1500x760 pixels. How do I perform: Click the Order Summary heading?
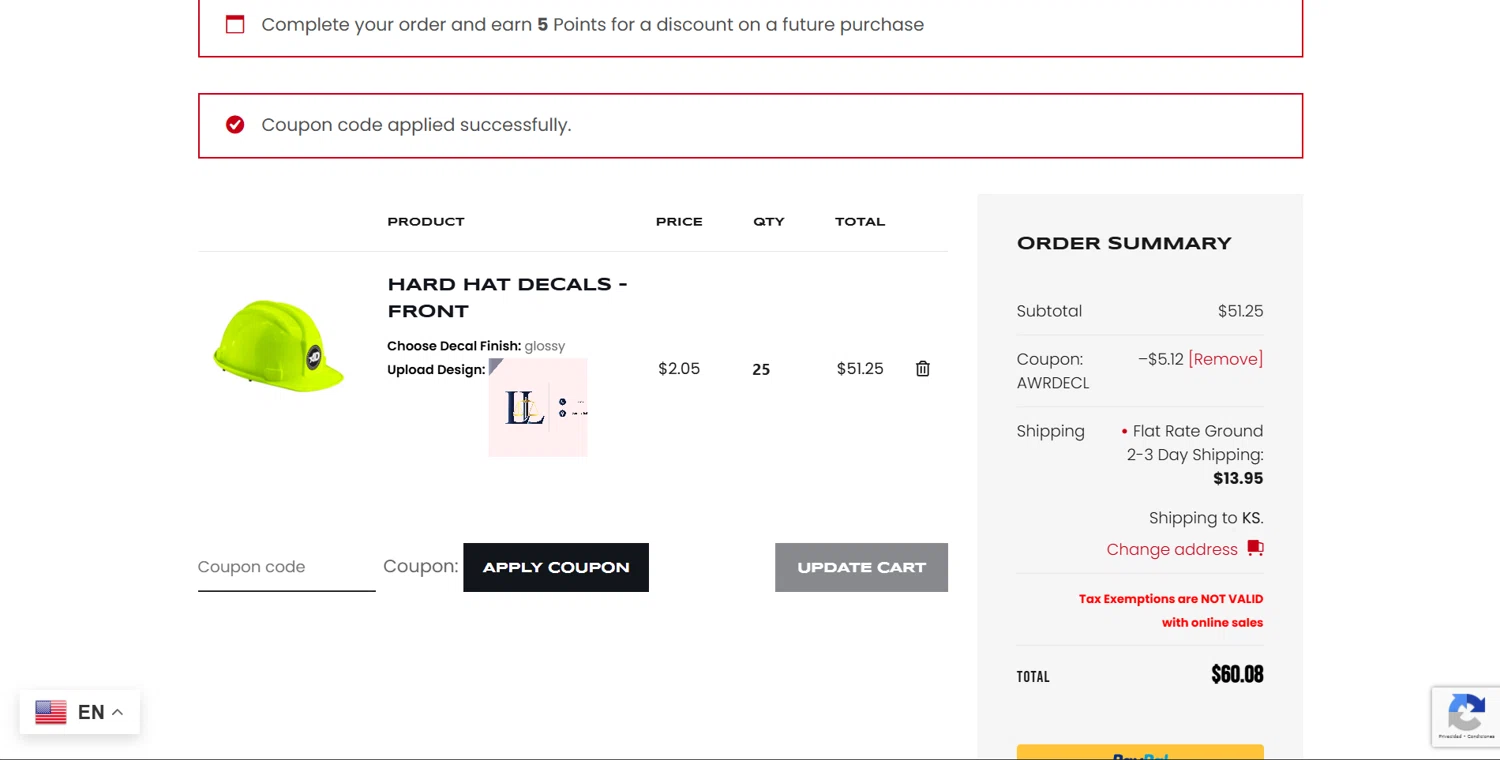pyautogui.click(x=1124, y=243)
